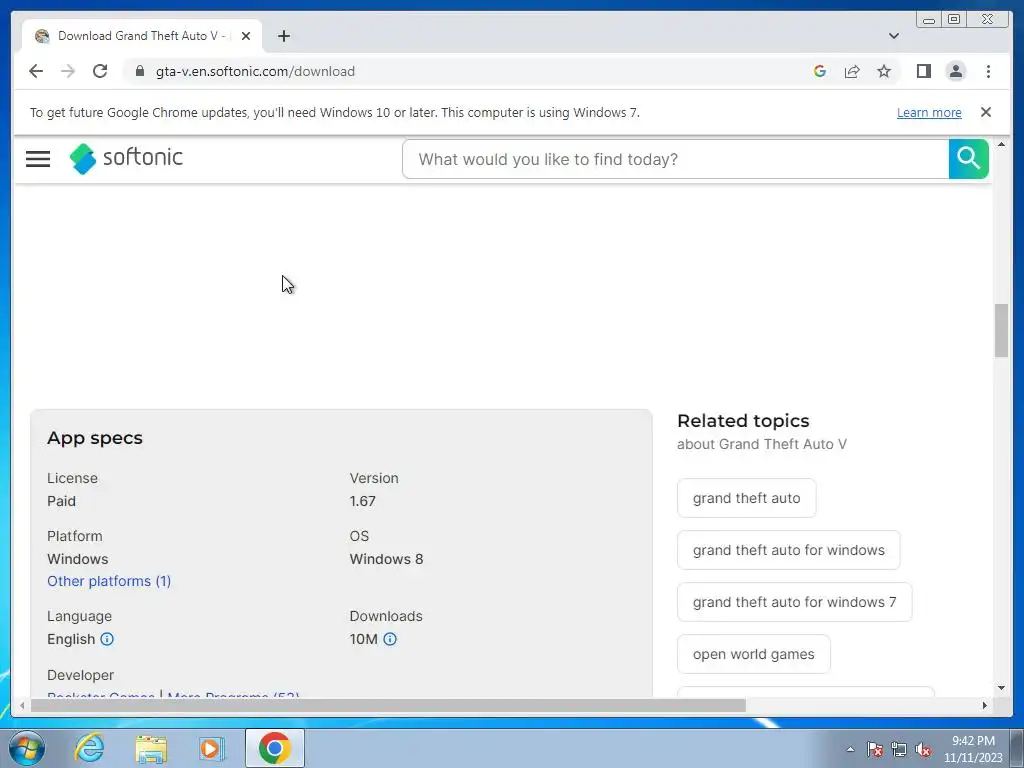
Task: Click info icon next to English
Action: pos(107,639)
